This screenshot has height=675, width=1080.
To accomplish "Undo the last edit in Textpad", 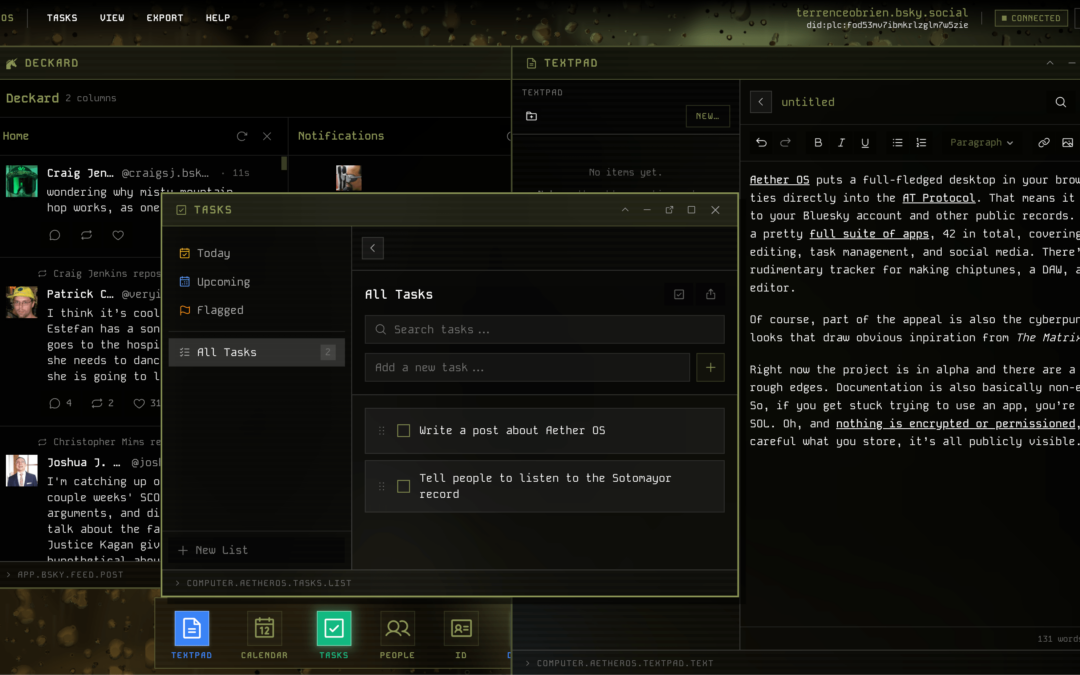I will [x=760, y=142].
